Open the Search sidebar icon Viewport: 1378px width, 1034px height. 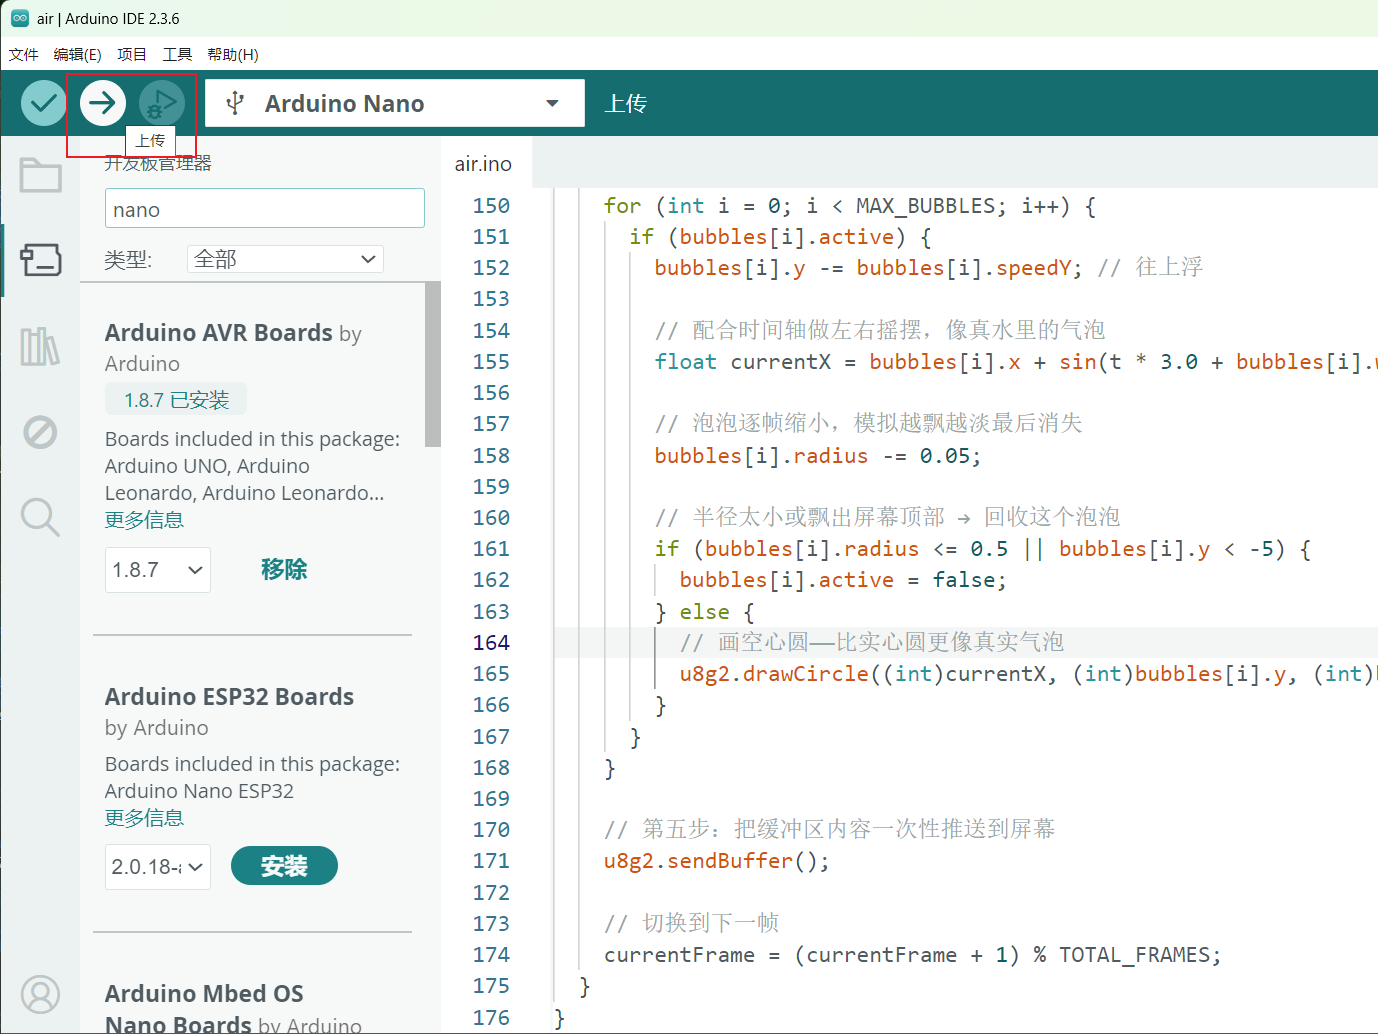tap(40, 517)
